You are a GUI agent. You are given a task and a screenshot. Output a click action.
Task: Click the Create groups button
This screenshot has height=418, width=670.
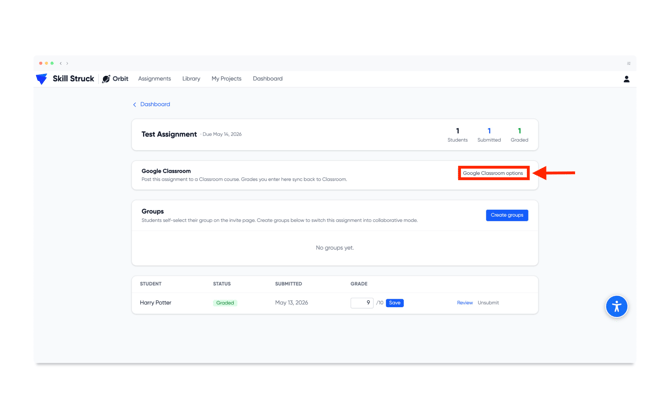[x=507, y=215]
